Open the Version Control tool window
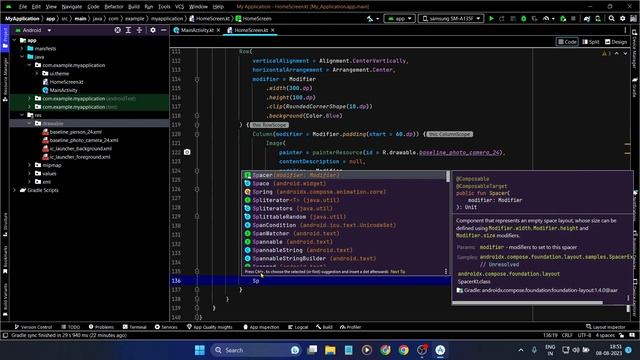Image resolution: width=640 pixels, height=360 pixels. pyautogui.click(x=33, y=327)
